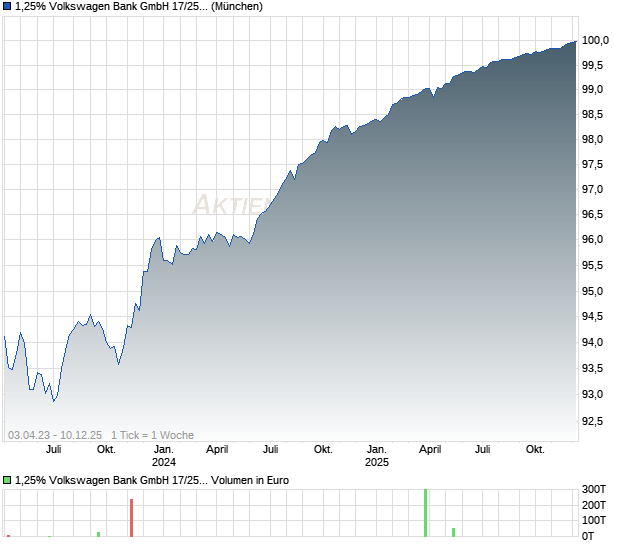Click the '100,0' price axis label

[x=595, y=40]
